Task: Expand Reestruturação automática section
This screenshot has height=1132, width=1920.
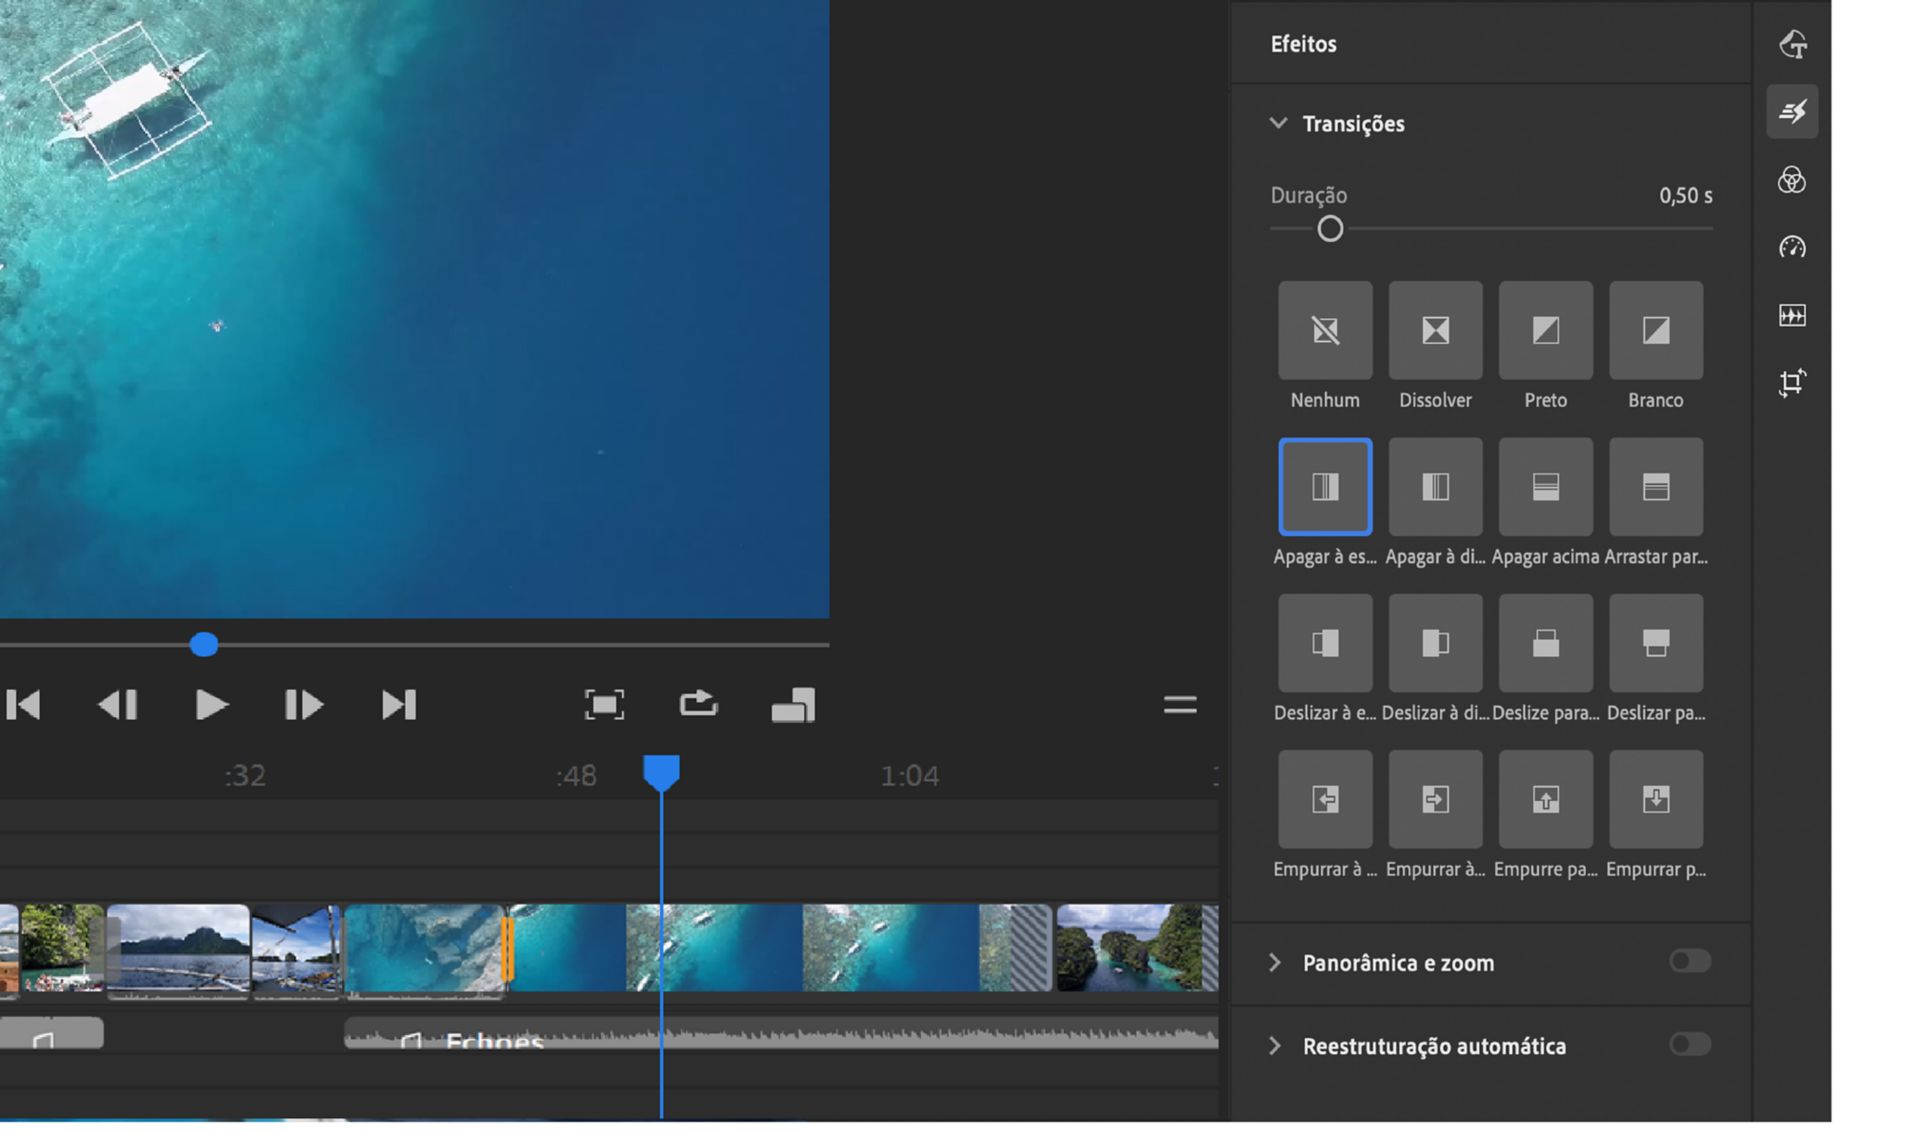Action: point(1275,1046)
